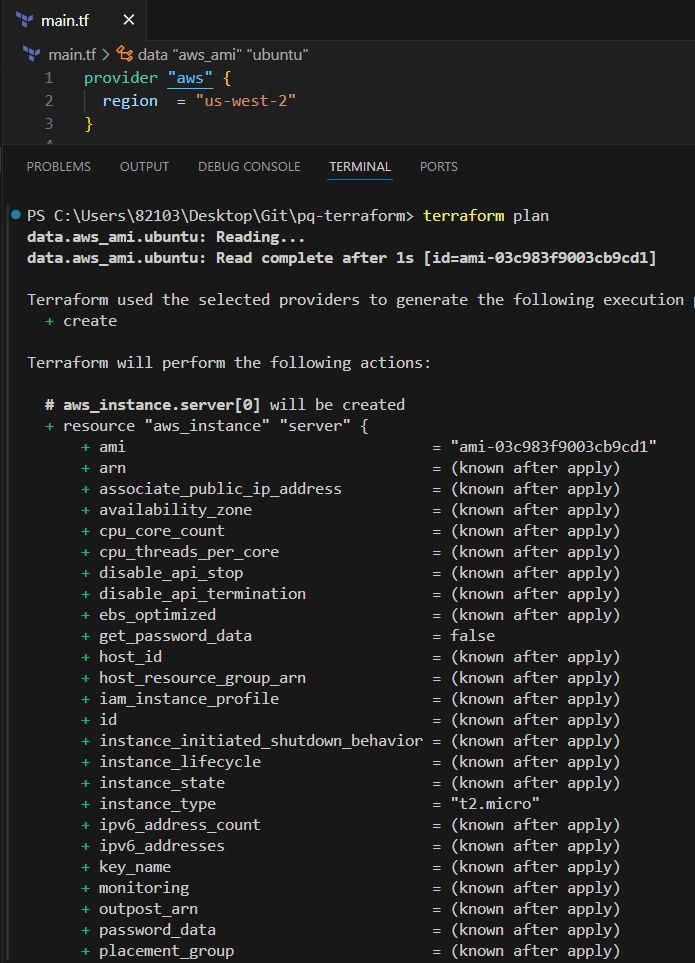Click line number 1 in the editor
This screenshot has height=963, width=695.
(49, 78)
